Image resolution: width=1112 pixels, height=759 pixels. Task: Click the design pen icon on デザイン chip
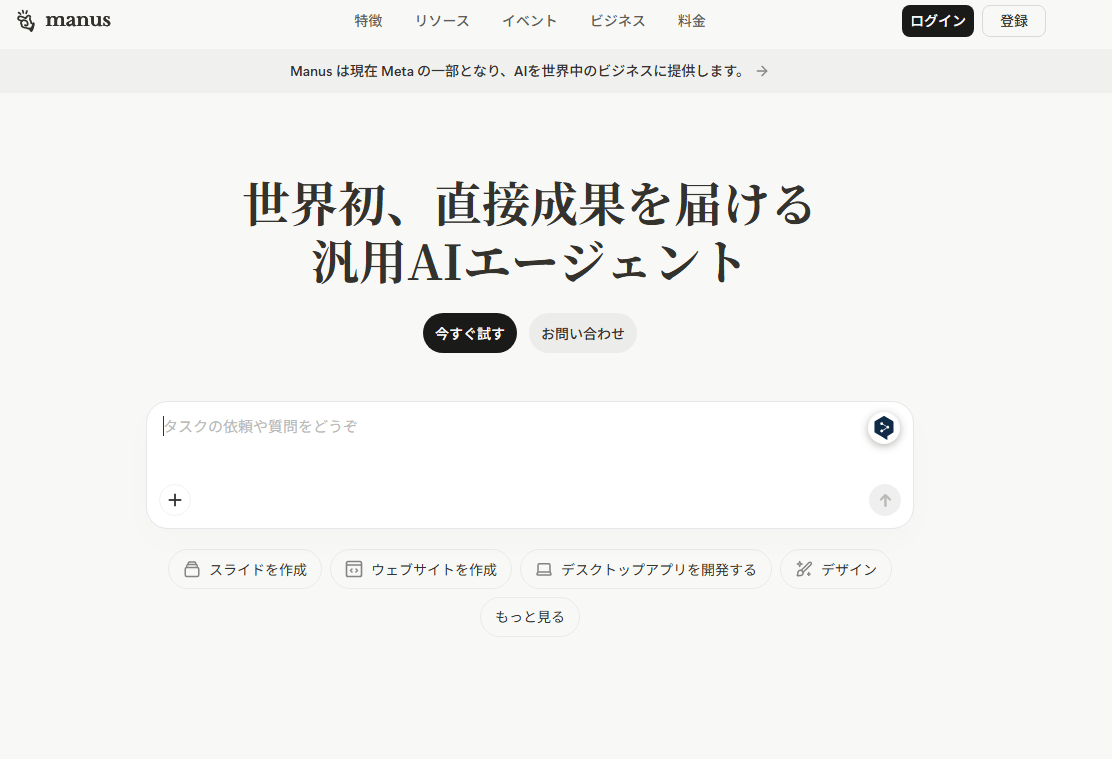[804, 569]
